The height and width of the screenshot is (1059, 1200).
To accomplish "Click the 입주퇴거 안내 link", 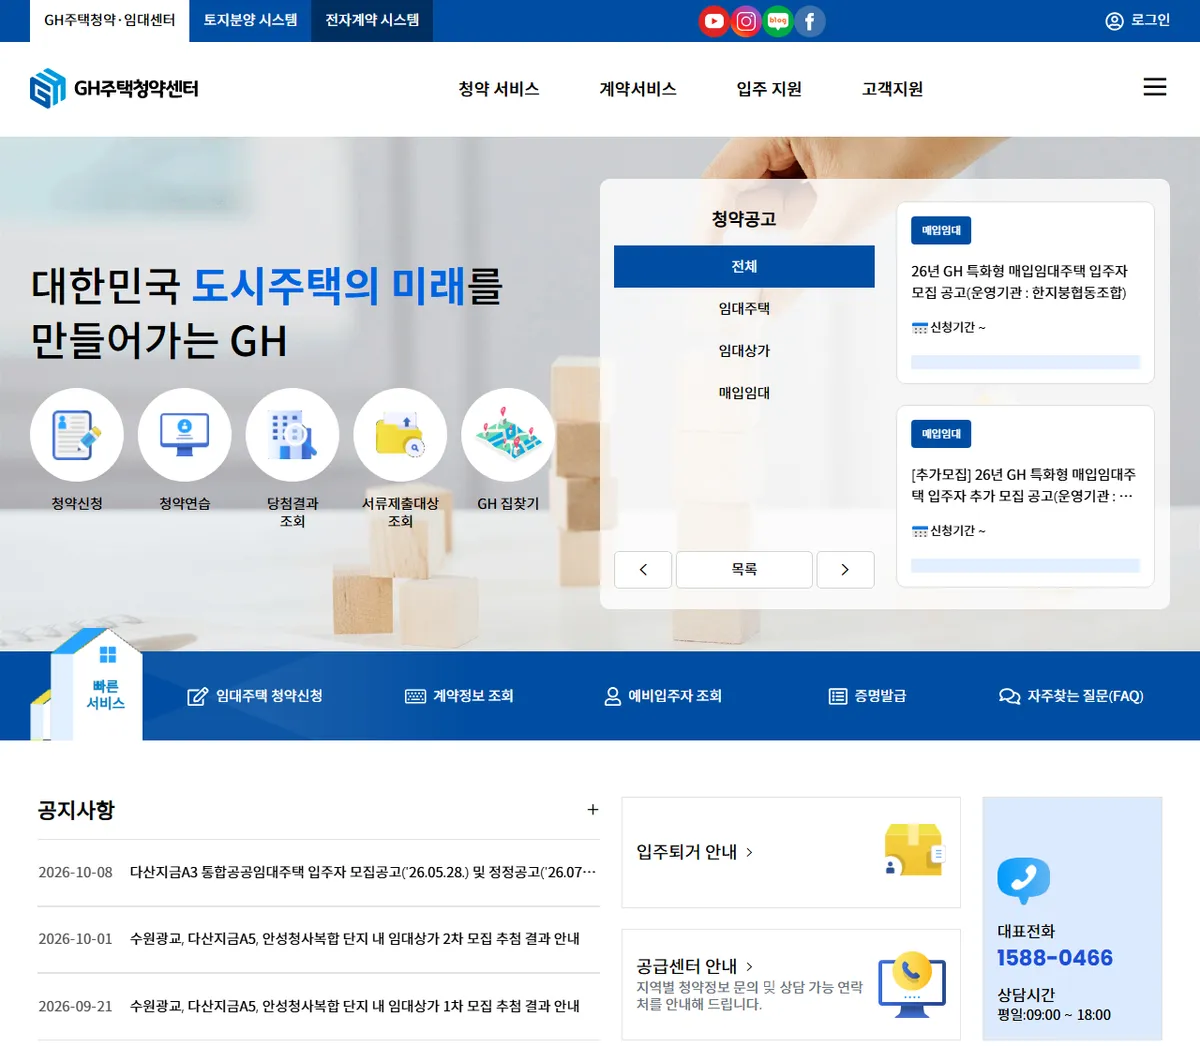I will pos(695,852).
